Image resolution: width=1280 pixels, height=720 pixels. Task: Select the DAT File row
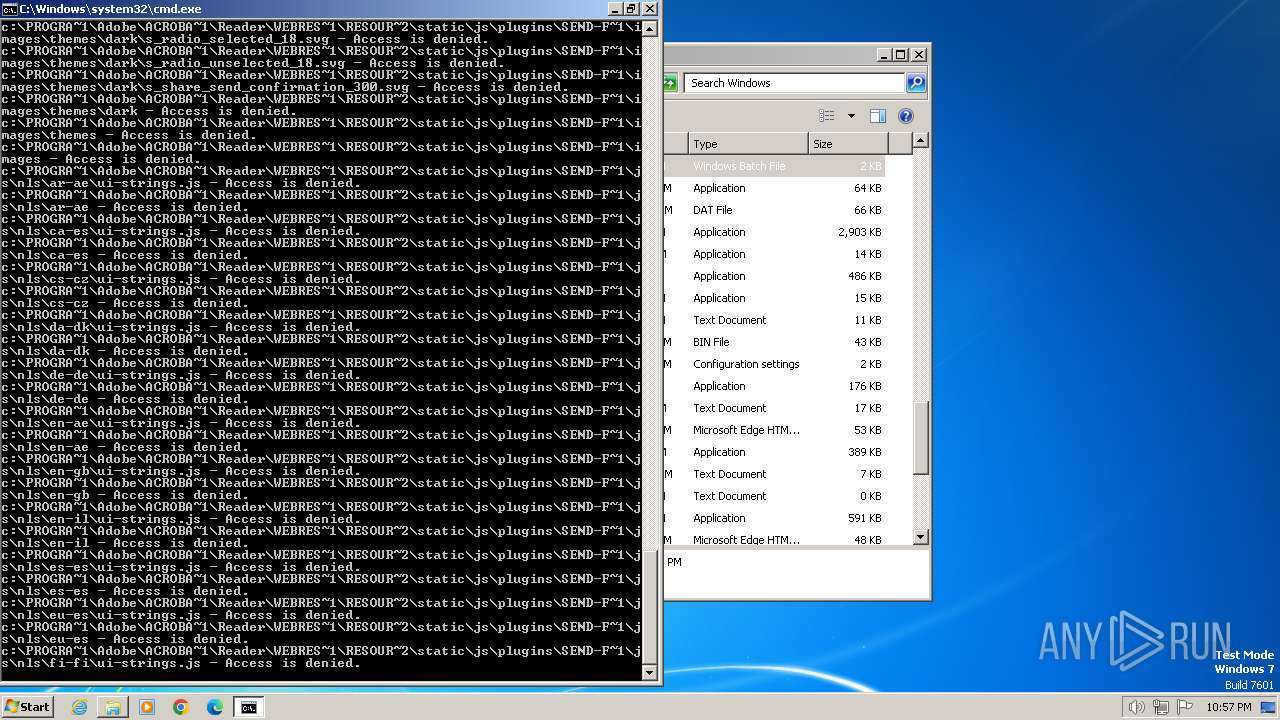click(x=774, y=210)
